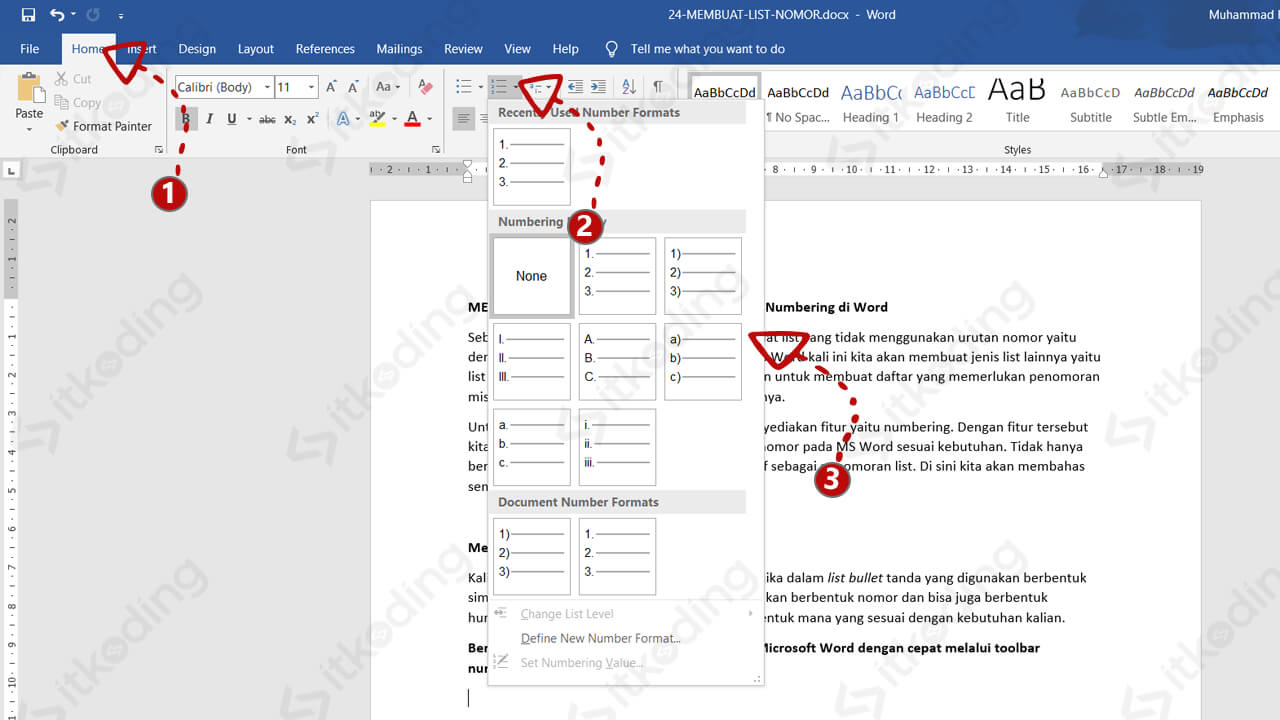Switch to the Insert ribbon tab

[x=140, y=48]
